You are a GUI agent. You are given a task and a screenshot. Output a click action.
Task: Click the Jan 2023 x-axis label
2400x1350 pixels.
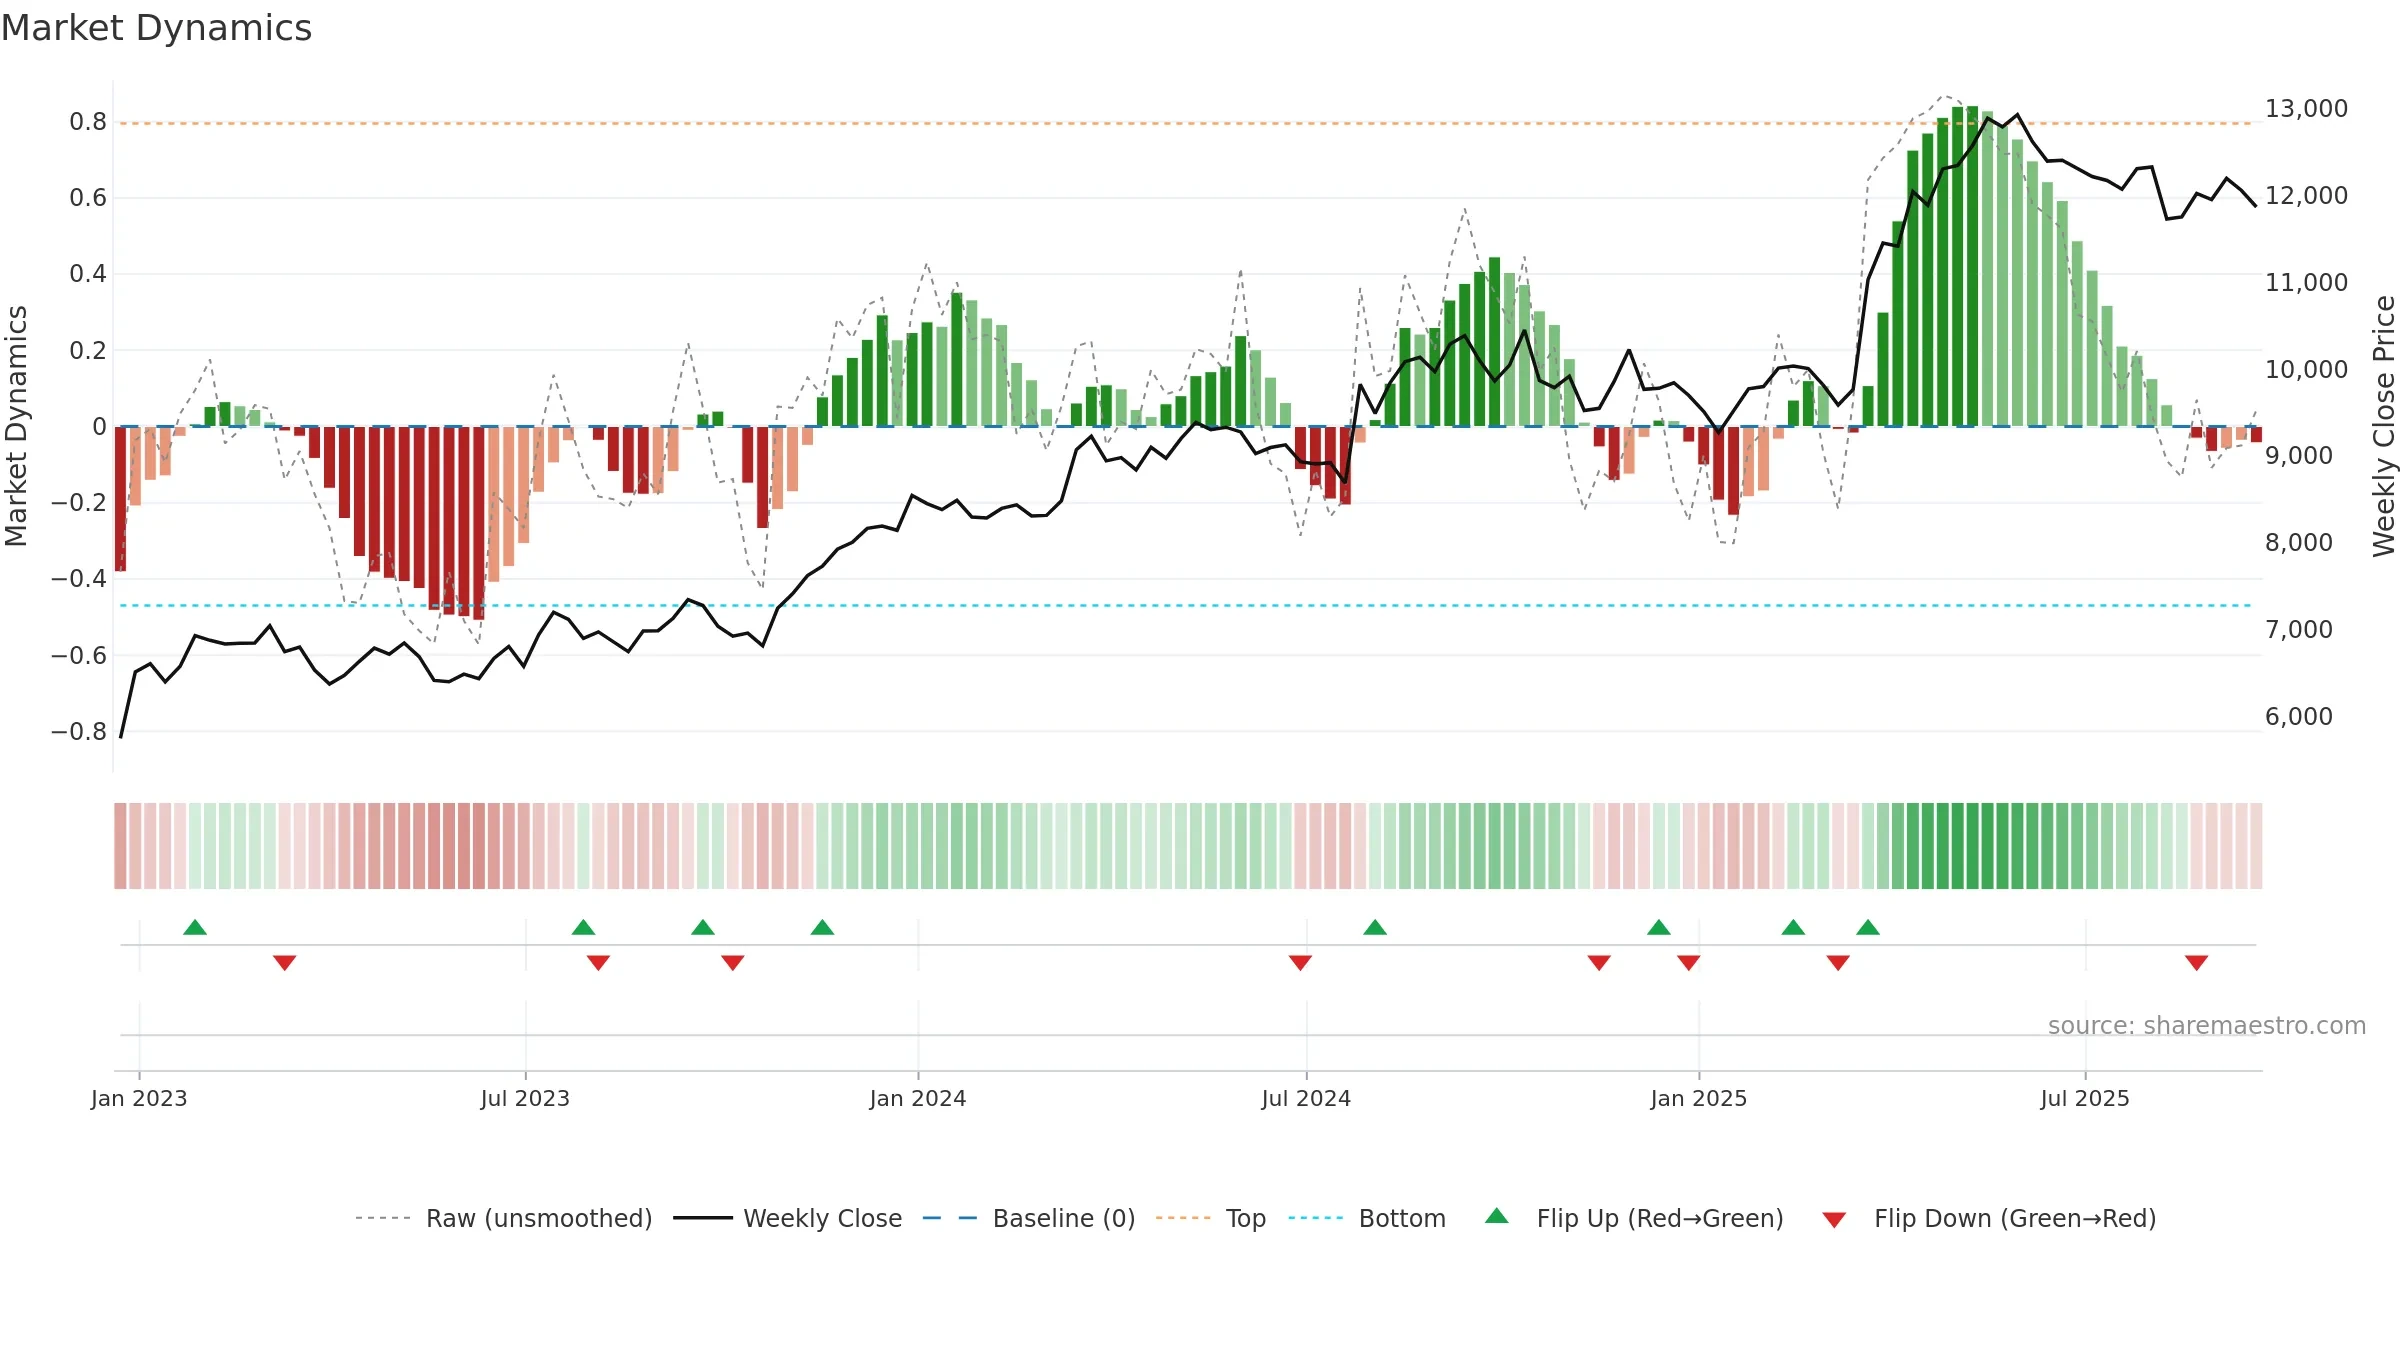point(139,1098)
